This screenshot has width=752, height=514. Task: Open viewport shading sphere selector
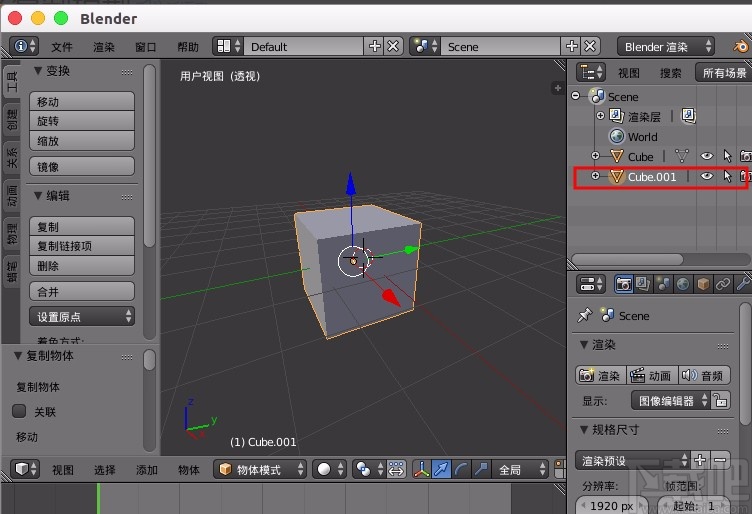point(329,469)
